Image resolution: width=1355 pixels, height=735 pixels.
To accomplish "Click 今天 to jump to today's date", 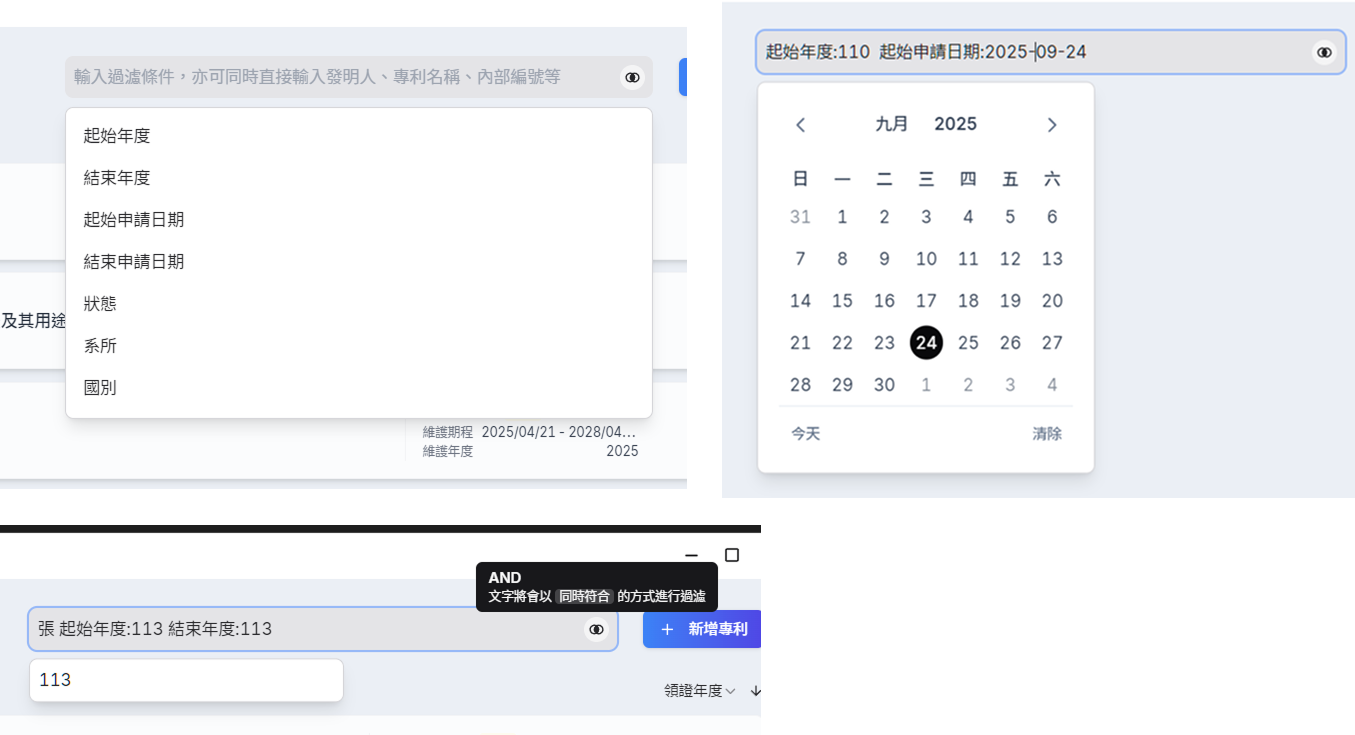I will click(x=803, y=433).
